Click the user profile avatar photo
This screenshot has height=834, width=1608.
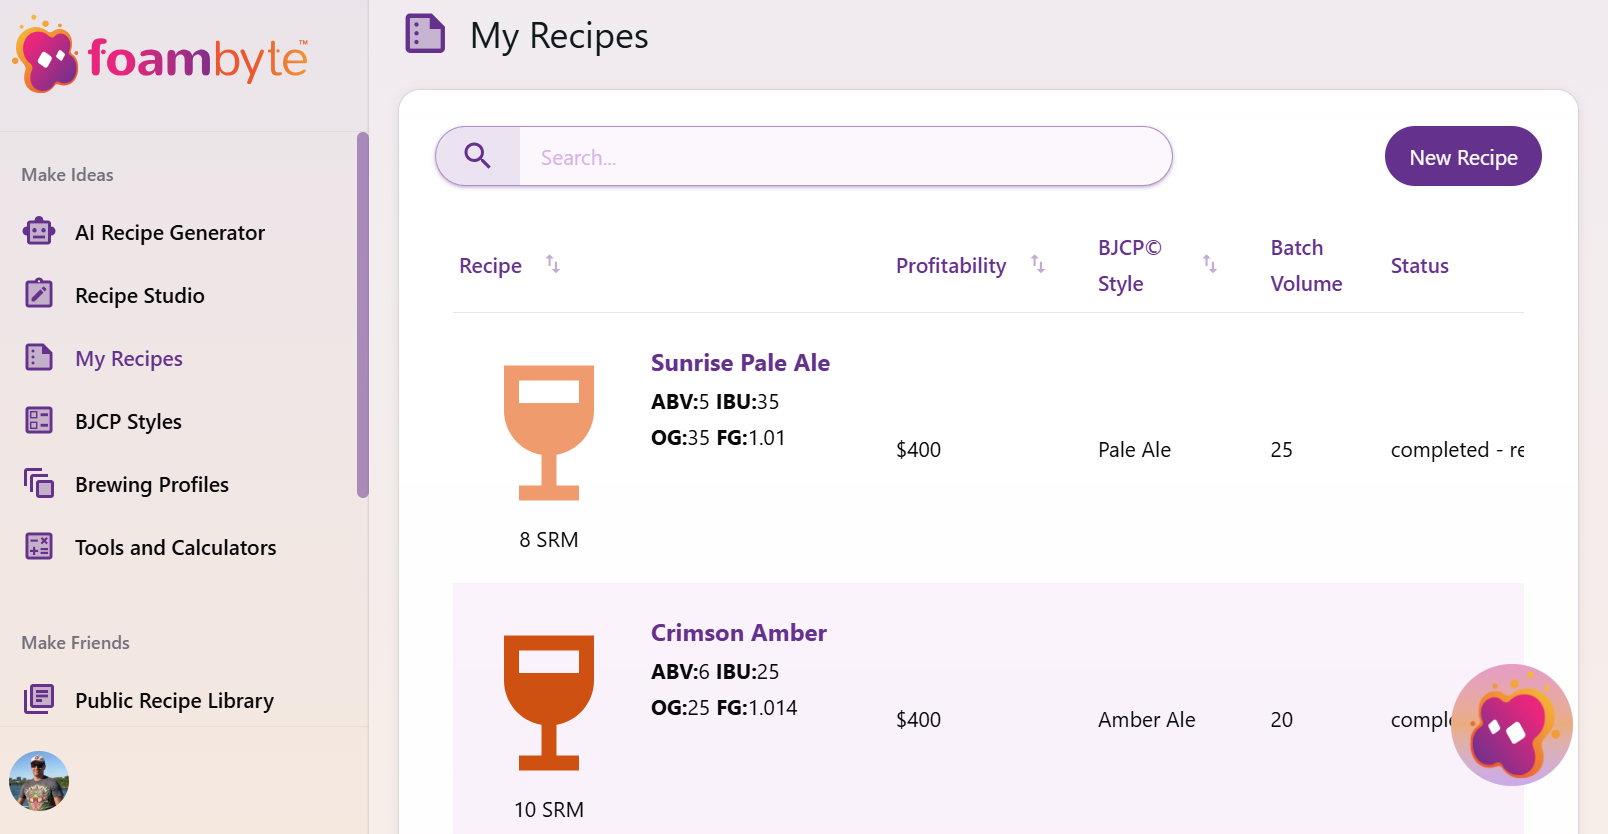pos(39,780)
